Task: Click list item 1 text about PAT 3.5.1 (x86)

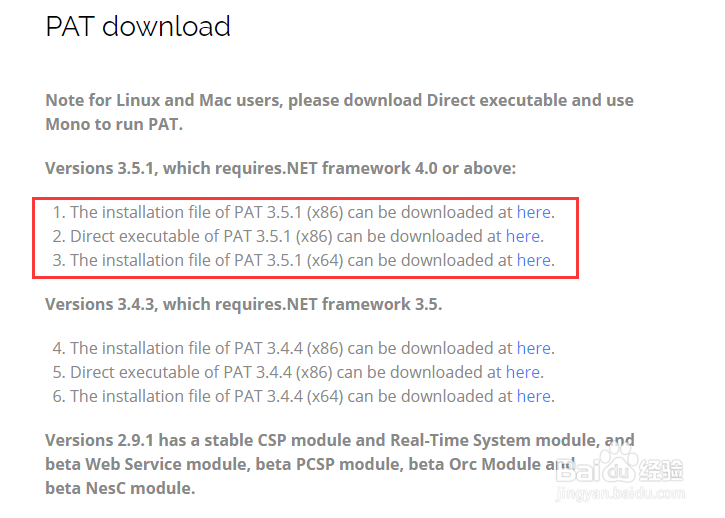Action: [290, 212]
